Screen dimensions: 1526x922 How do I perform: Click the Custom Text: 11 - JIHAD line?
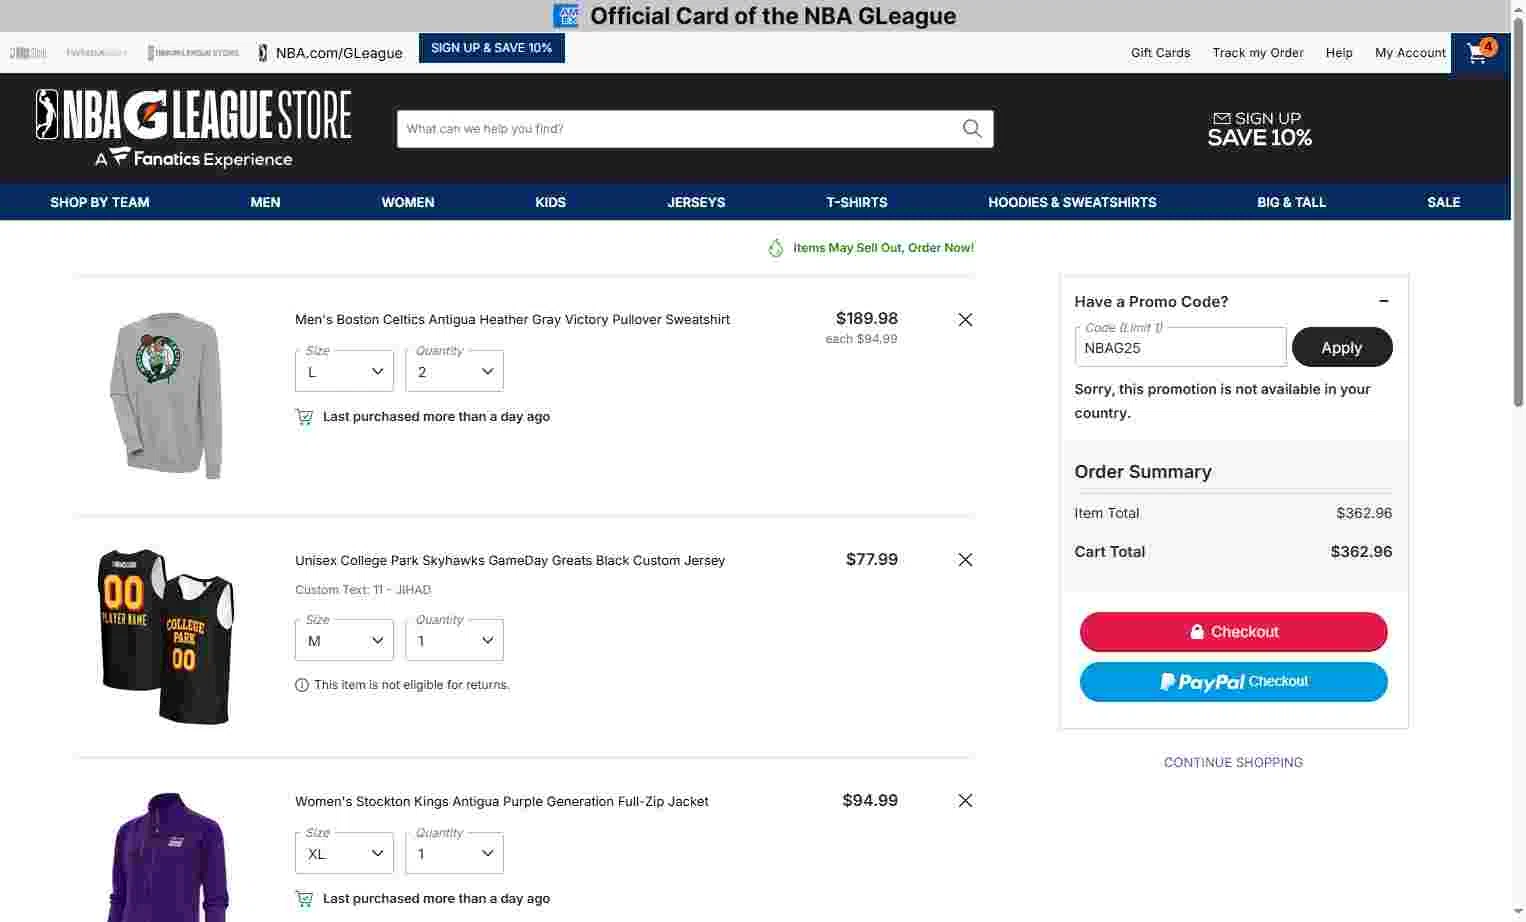(363, 590)
